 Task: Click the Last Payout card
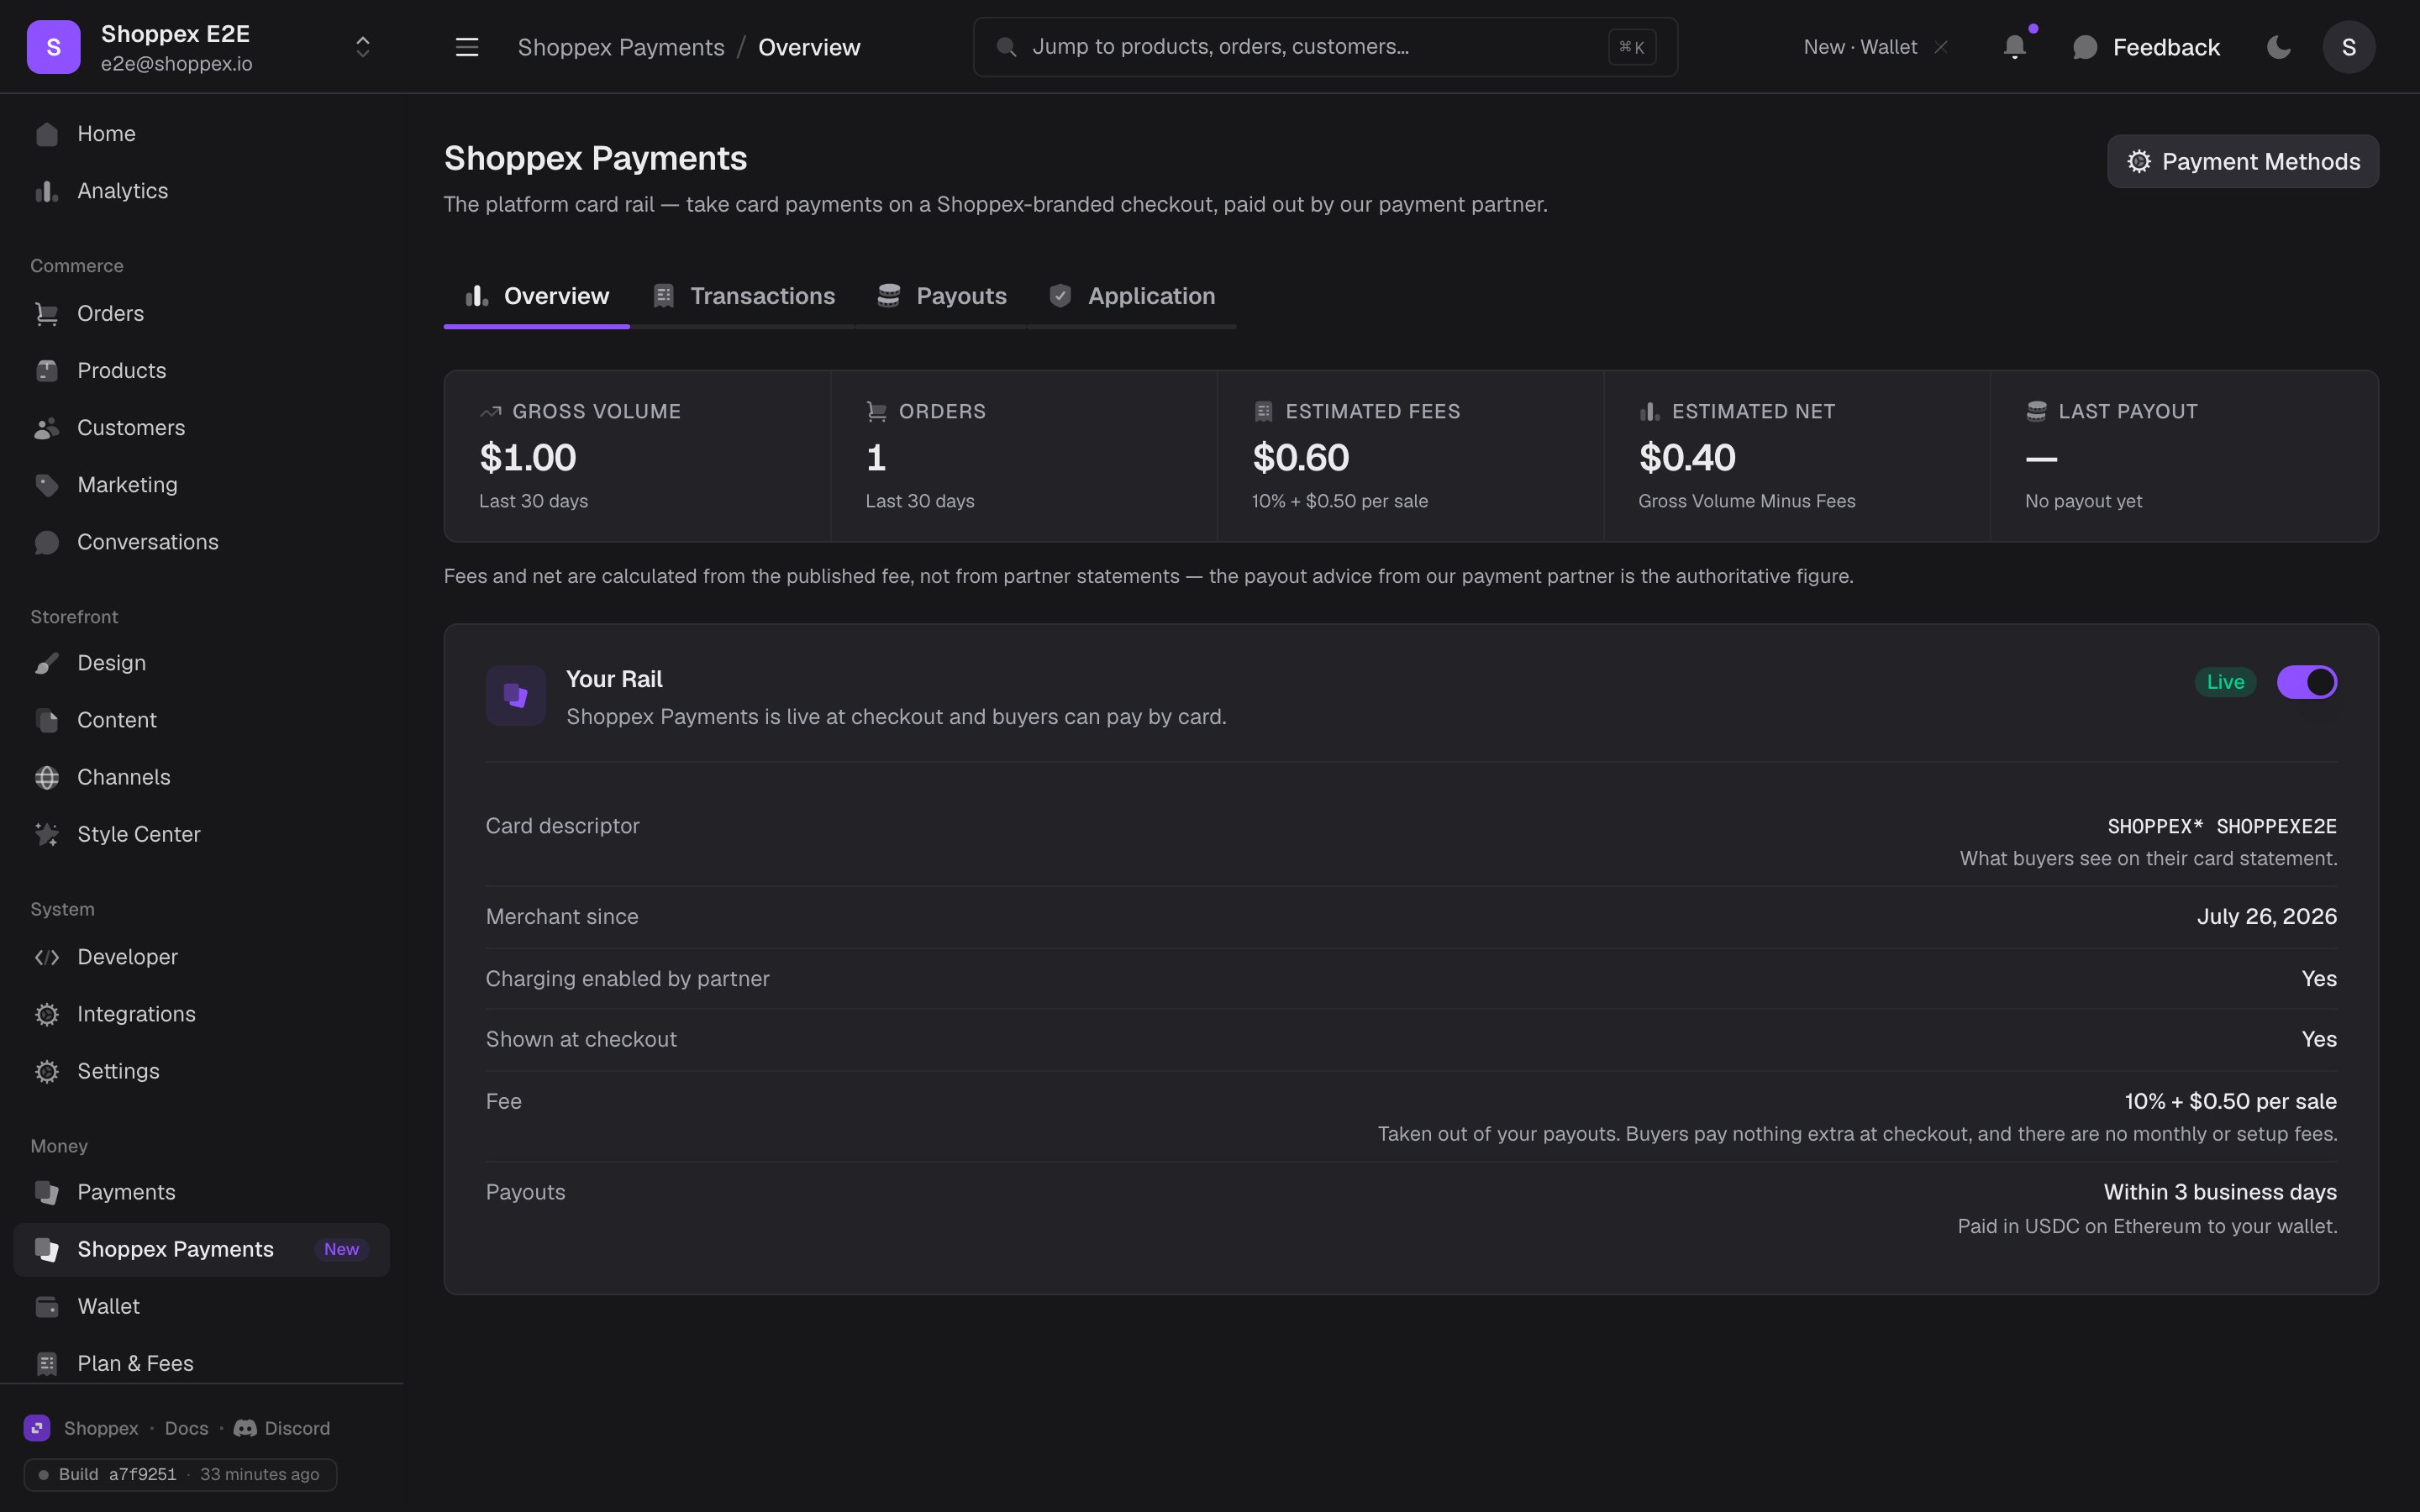click(2184, 456)
